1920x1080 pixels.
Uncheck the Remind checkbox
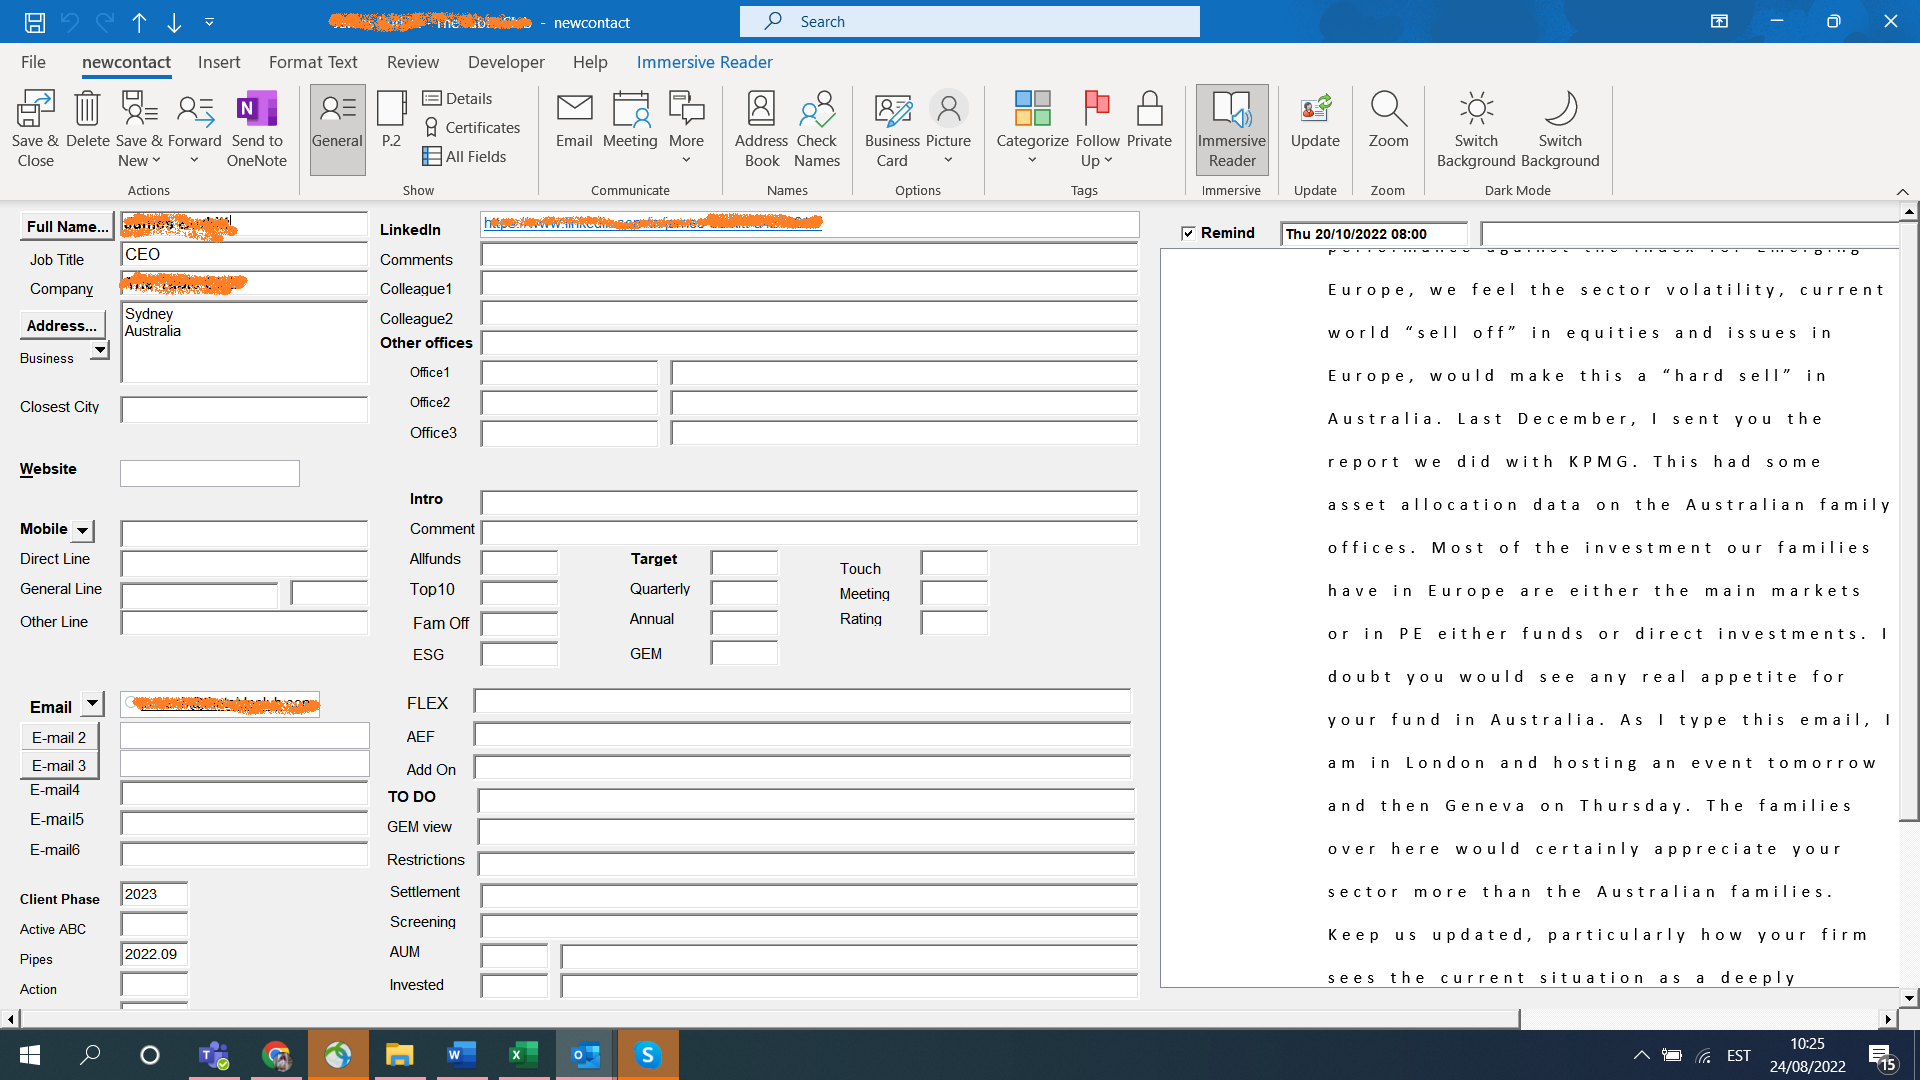pyautogui.click(x=1188, y=233)
